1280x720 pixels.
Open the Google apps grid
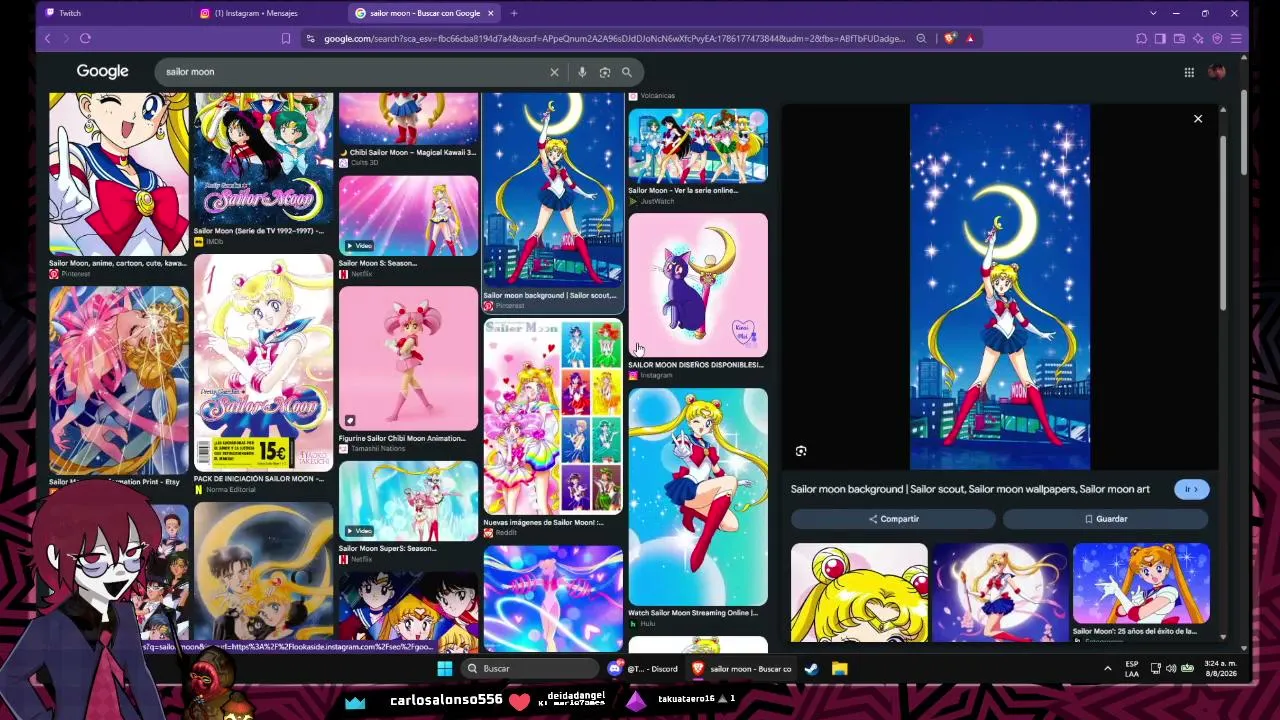pyautogui.click(x=1189, y=72)
